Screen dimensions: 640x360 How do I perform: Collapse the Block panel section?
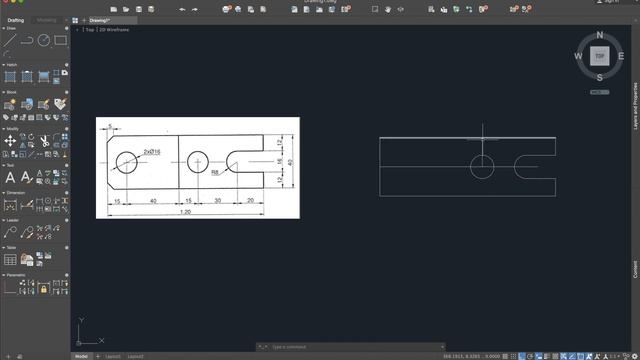[x=4, y=92]
